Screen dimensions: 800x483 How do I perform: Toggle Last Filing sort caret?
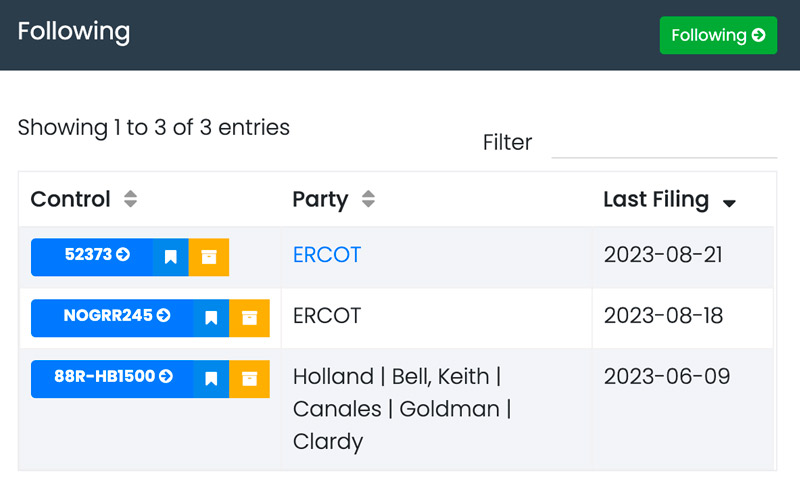729,204
